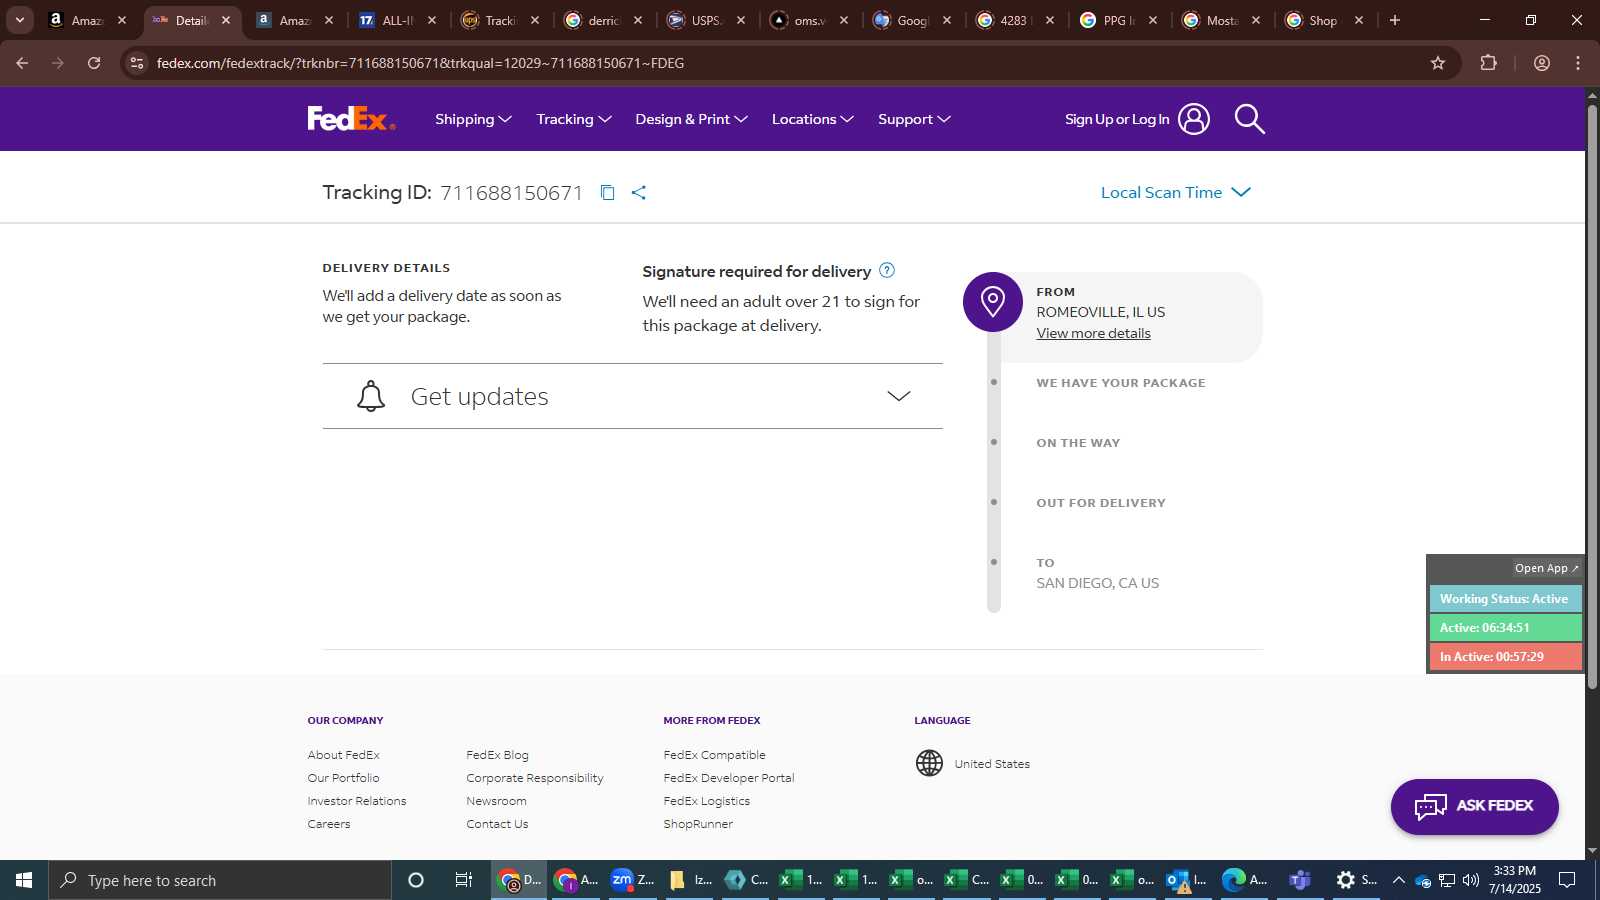Expand the Get updates section

pos(632,396)
